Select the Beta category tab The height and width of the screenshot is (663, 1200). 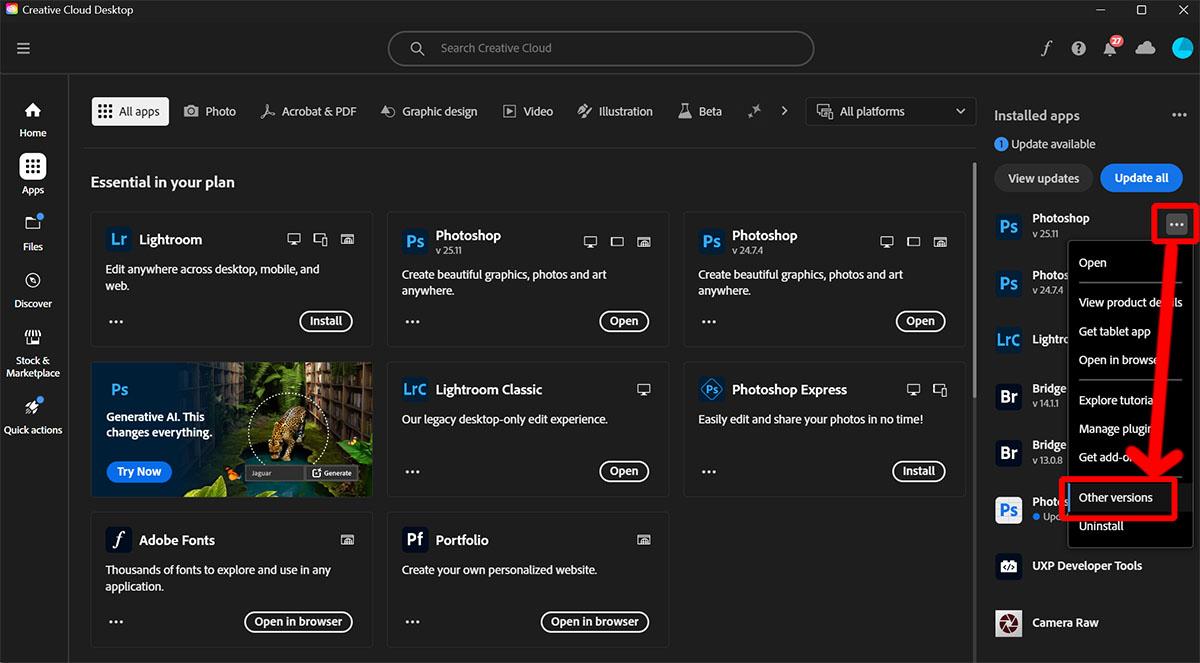tap(699, 111)
